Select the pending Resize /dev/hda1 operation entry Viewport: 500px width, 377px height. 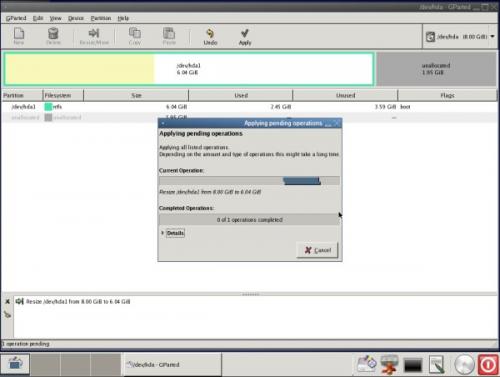pyautogui.click(x=78, y=301)
